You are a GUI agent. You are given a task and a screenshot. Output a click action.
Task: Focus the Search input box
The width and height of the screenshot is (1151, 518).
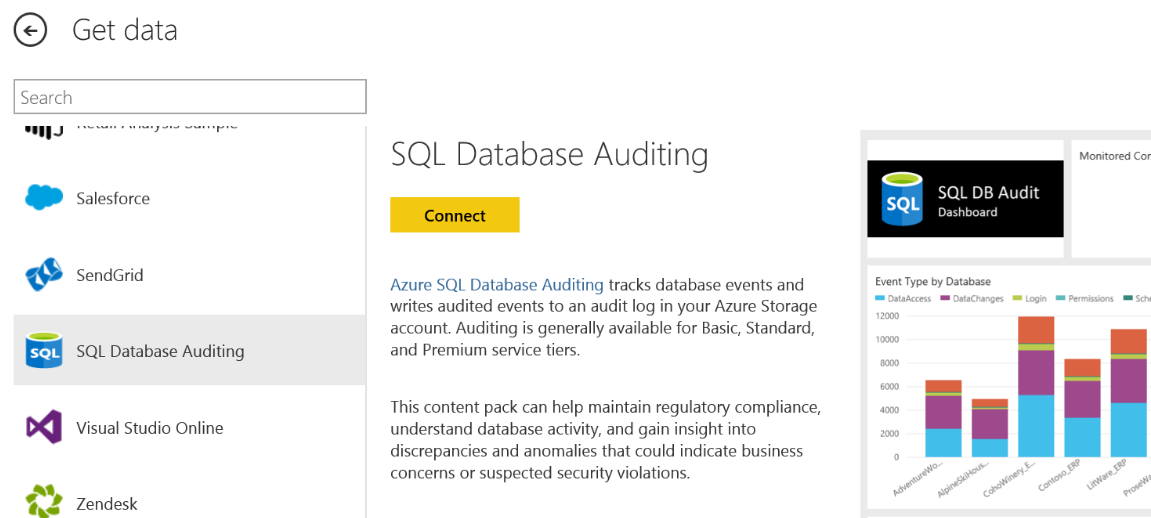pyautogui.click(x=190, y=97)
